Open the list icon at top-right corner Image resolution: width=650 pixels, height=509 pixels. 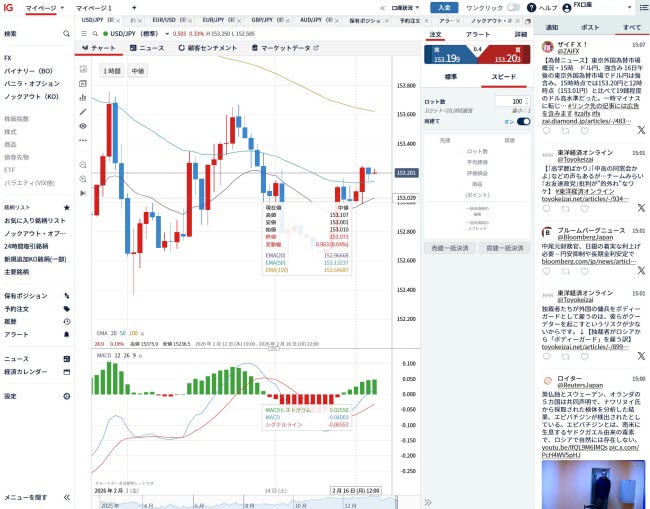(643, 7)
